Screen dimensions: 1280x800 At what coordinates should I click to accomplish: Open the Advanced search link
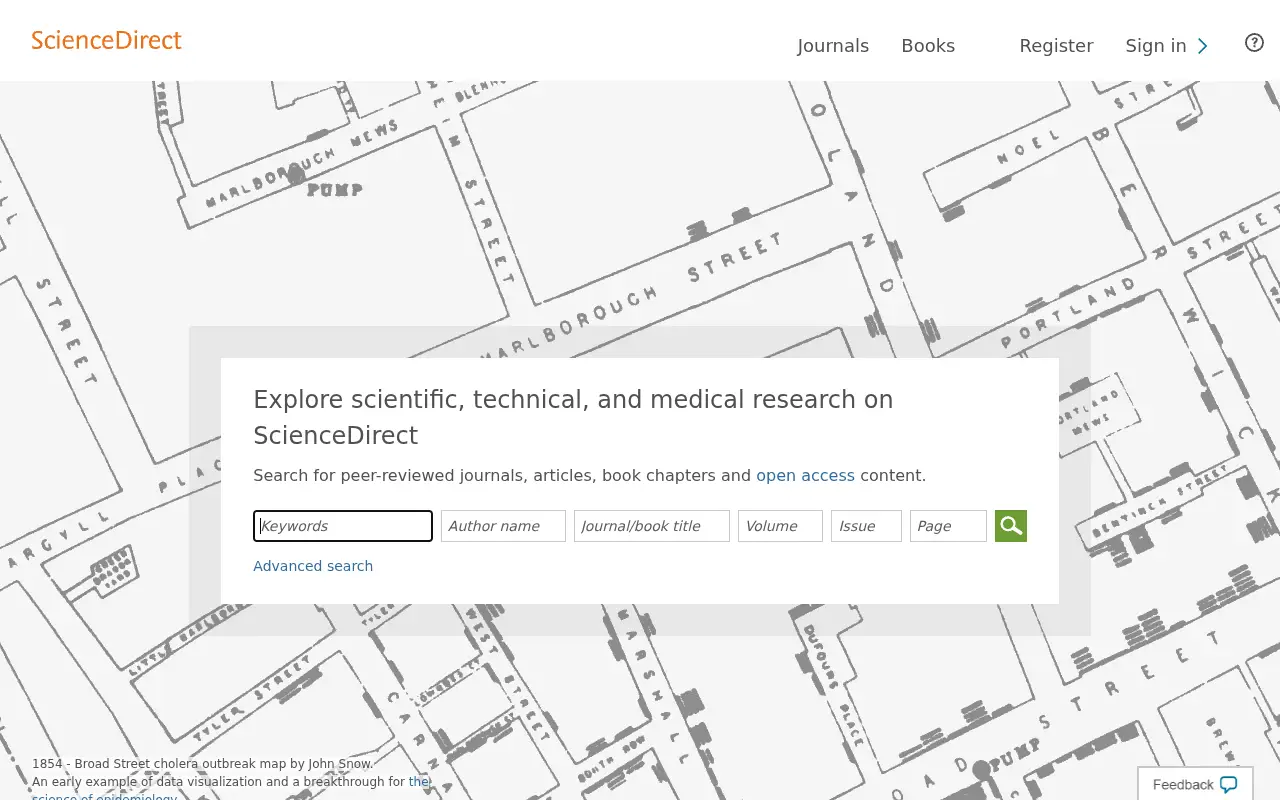pos(313,566)
